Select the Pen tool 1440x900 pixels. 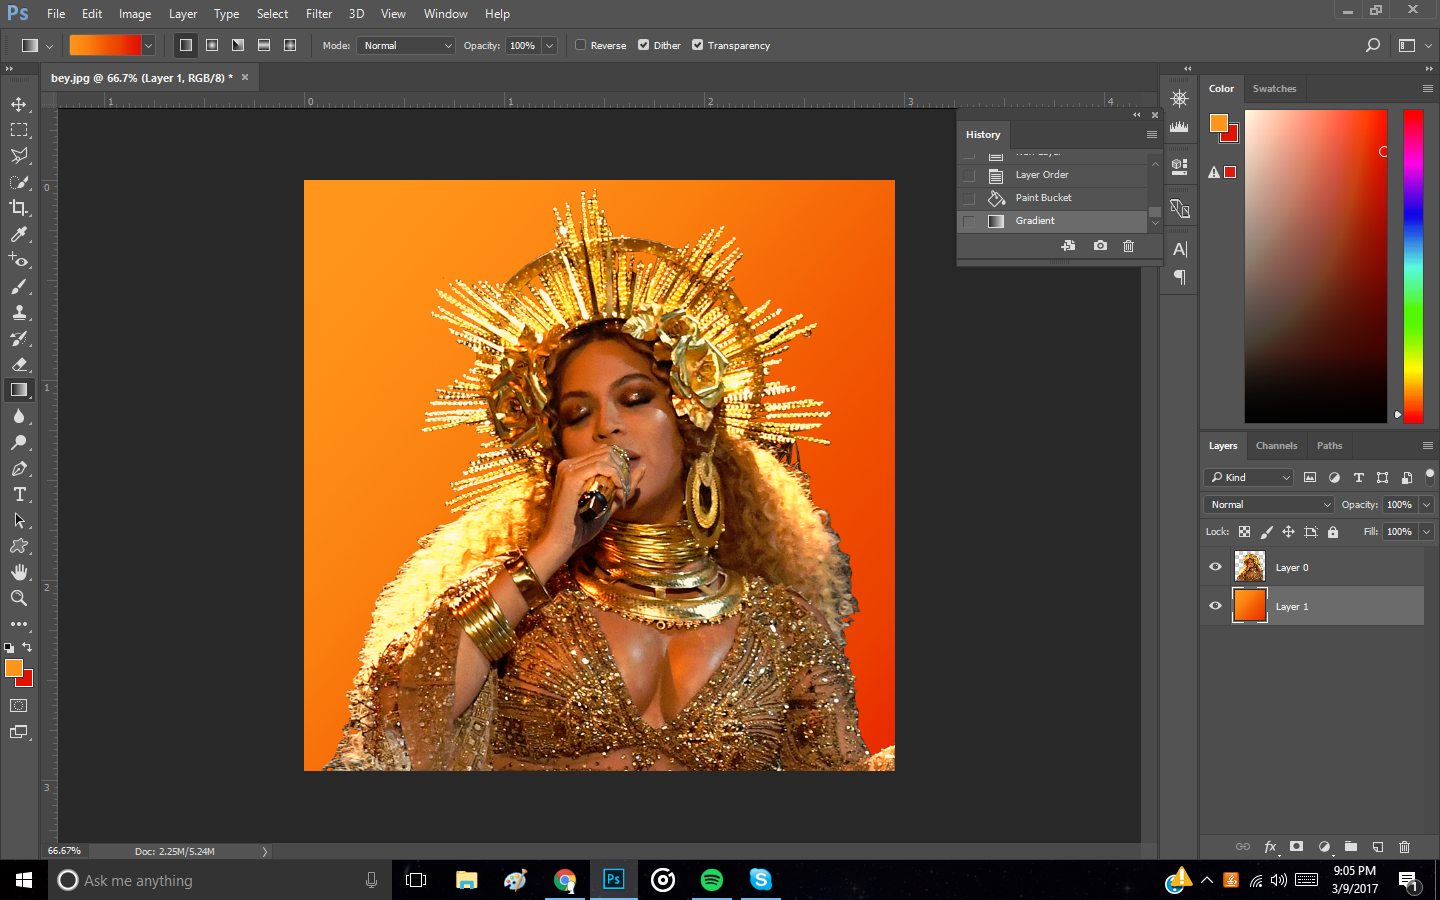[19, 468]
